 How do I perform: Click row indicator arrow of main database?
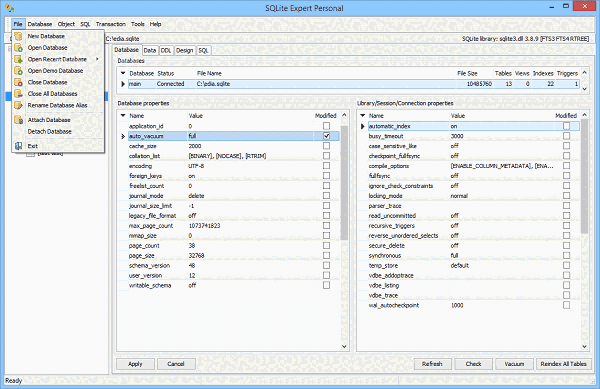click(x=123, y=84)
